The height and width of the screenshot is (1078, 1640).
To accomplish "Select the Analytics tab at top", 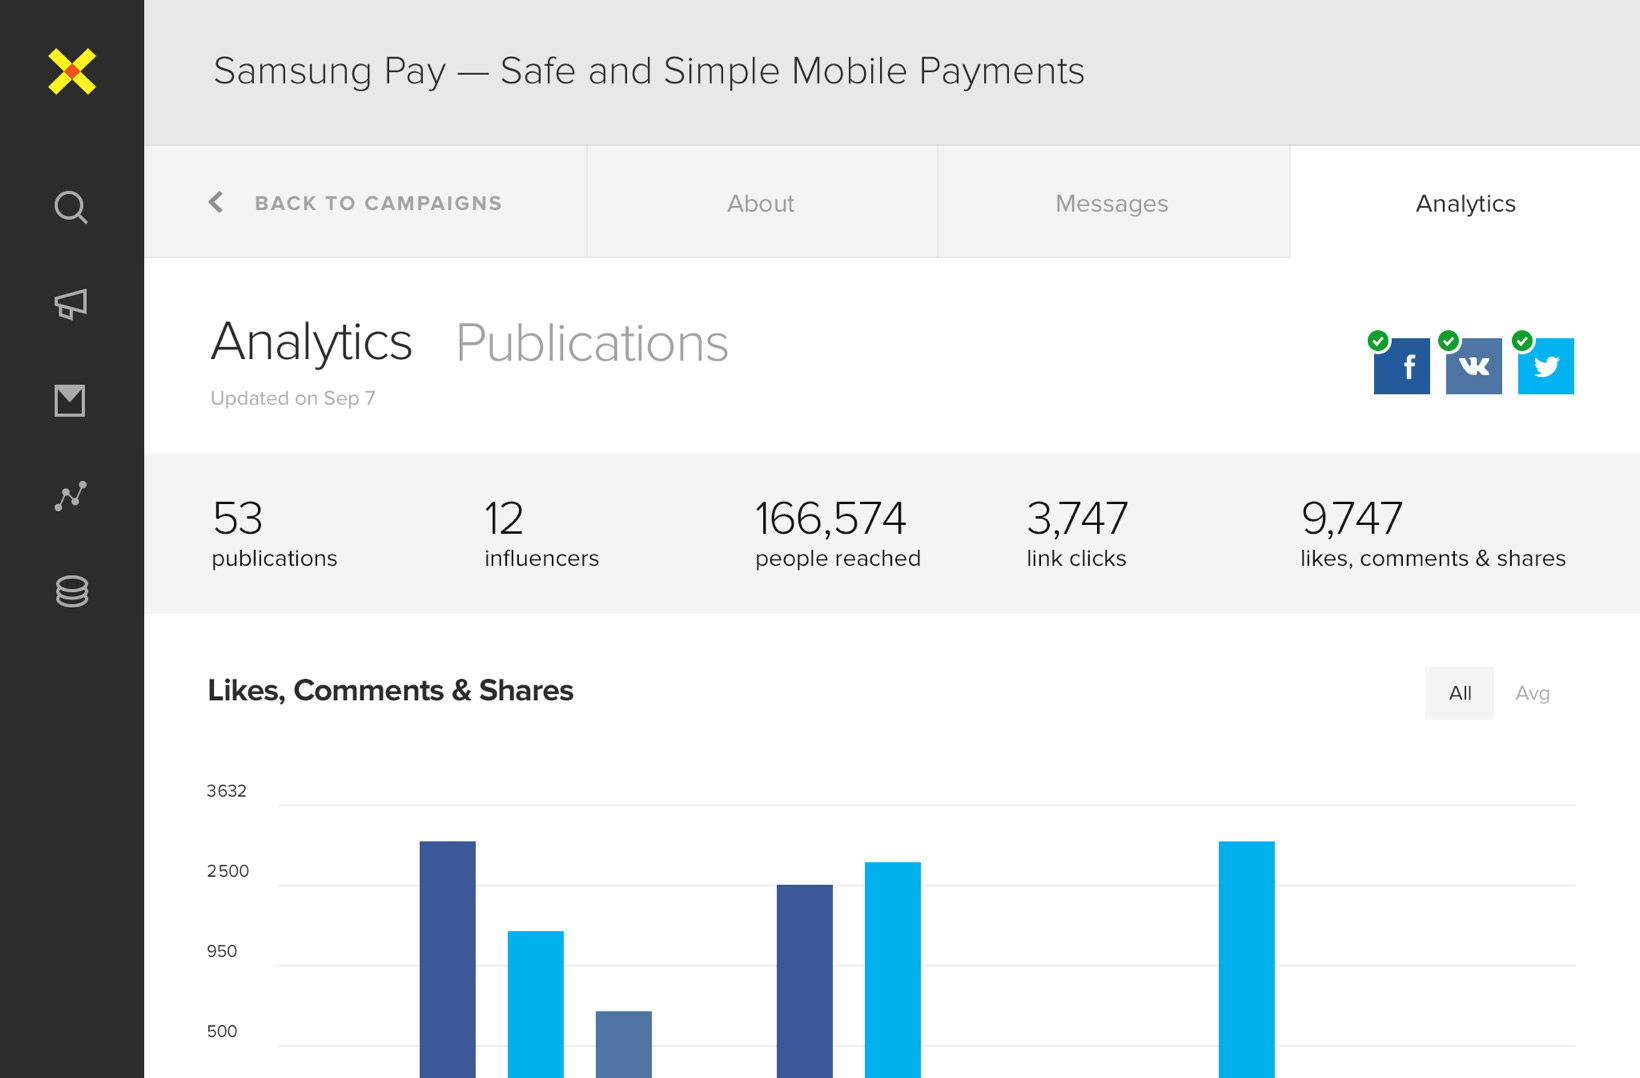I will pyautogui.click(x=1465, y=202).
